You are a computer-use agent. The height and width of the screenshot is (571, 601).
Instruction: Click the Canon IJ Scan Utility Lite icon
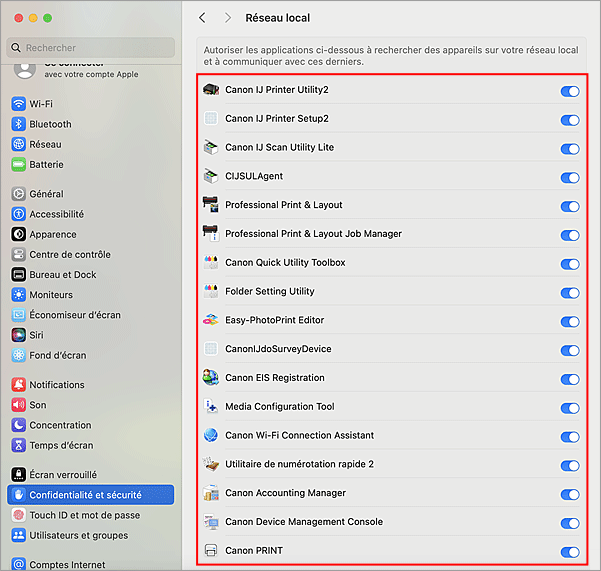[x=210, y=148]
